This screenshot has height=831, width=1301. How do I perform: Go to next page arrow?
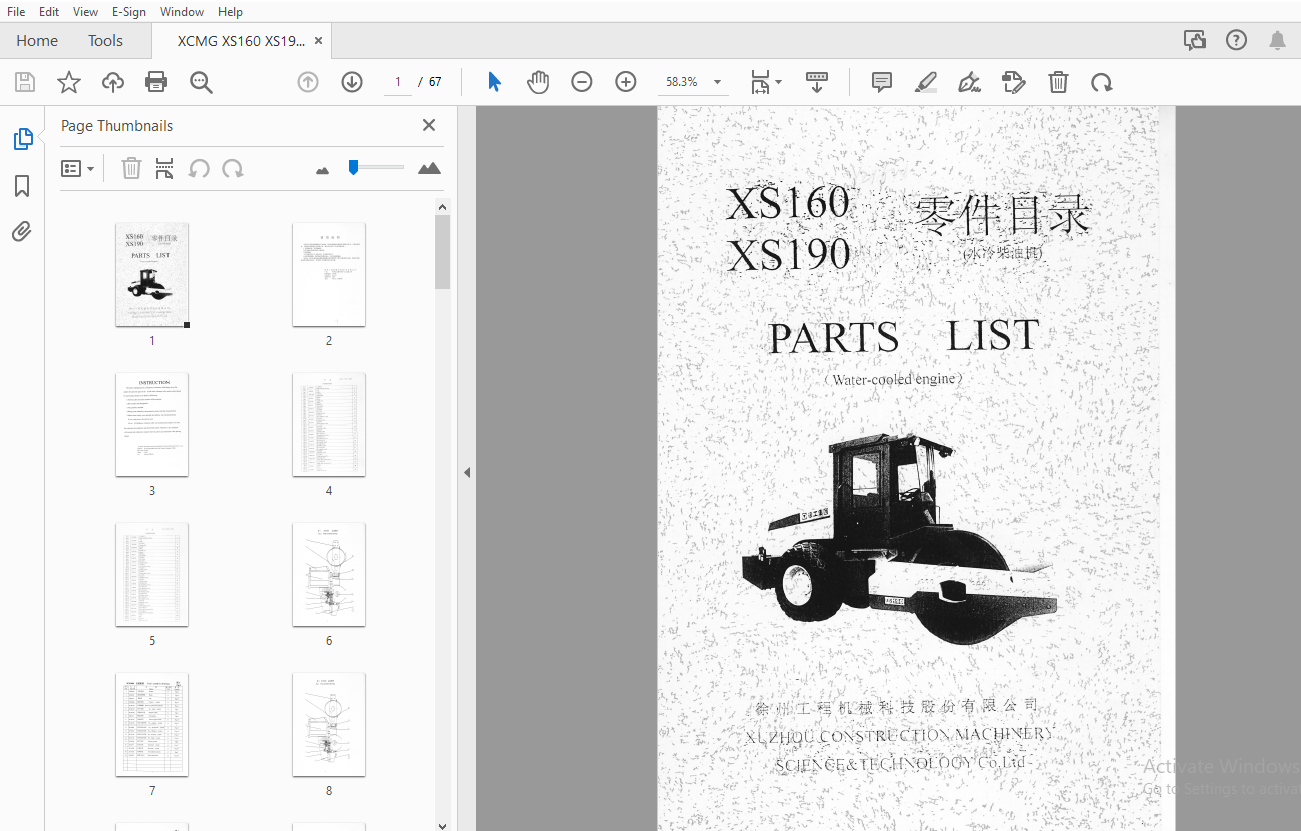tap(352, 82)
